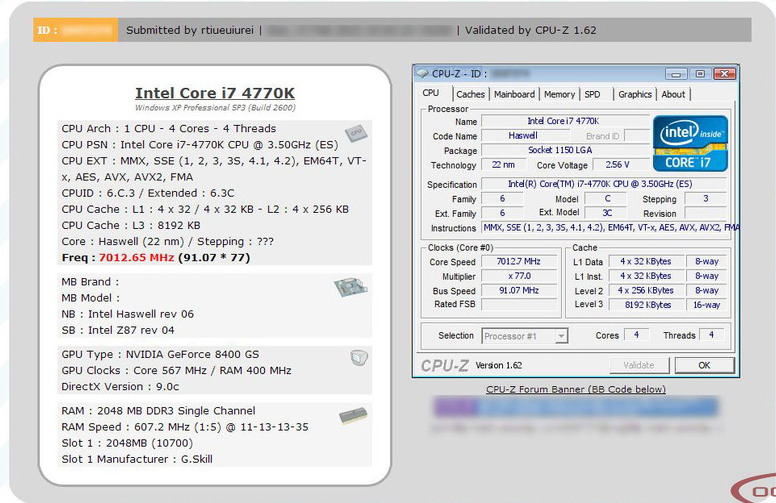Click the Multiplier value x 77.0
Screen dimensions: 776x503
tap(519, 276)
